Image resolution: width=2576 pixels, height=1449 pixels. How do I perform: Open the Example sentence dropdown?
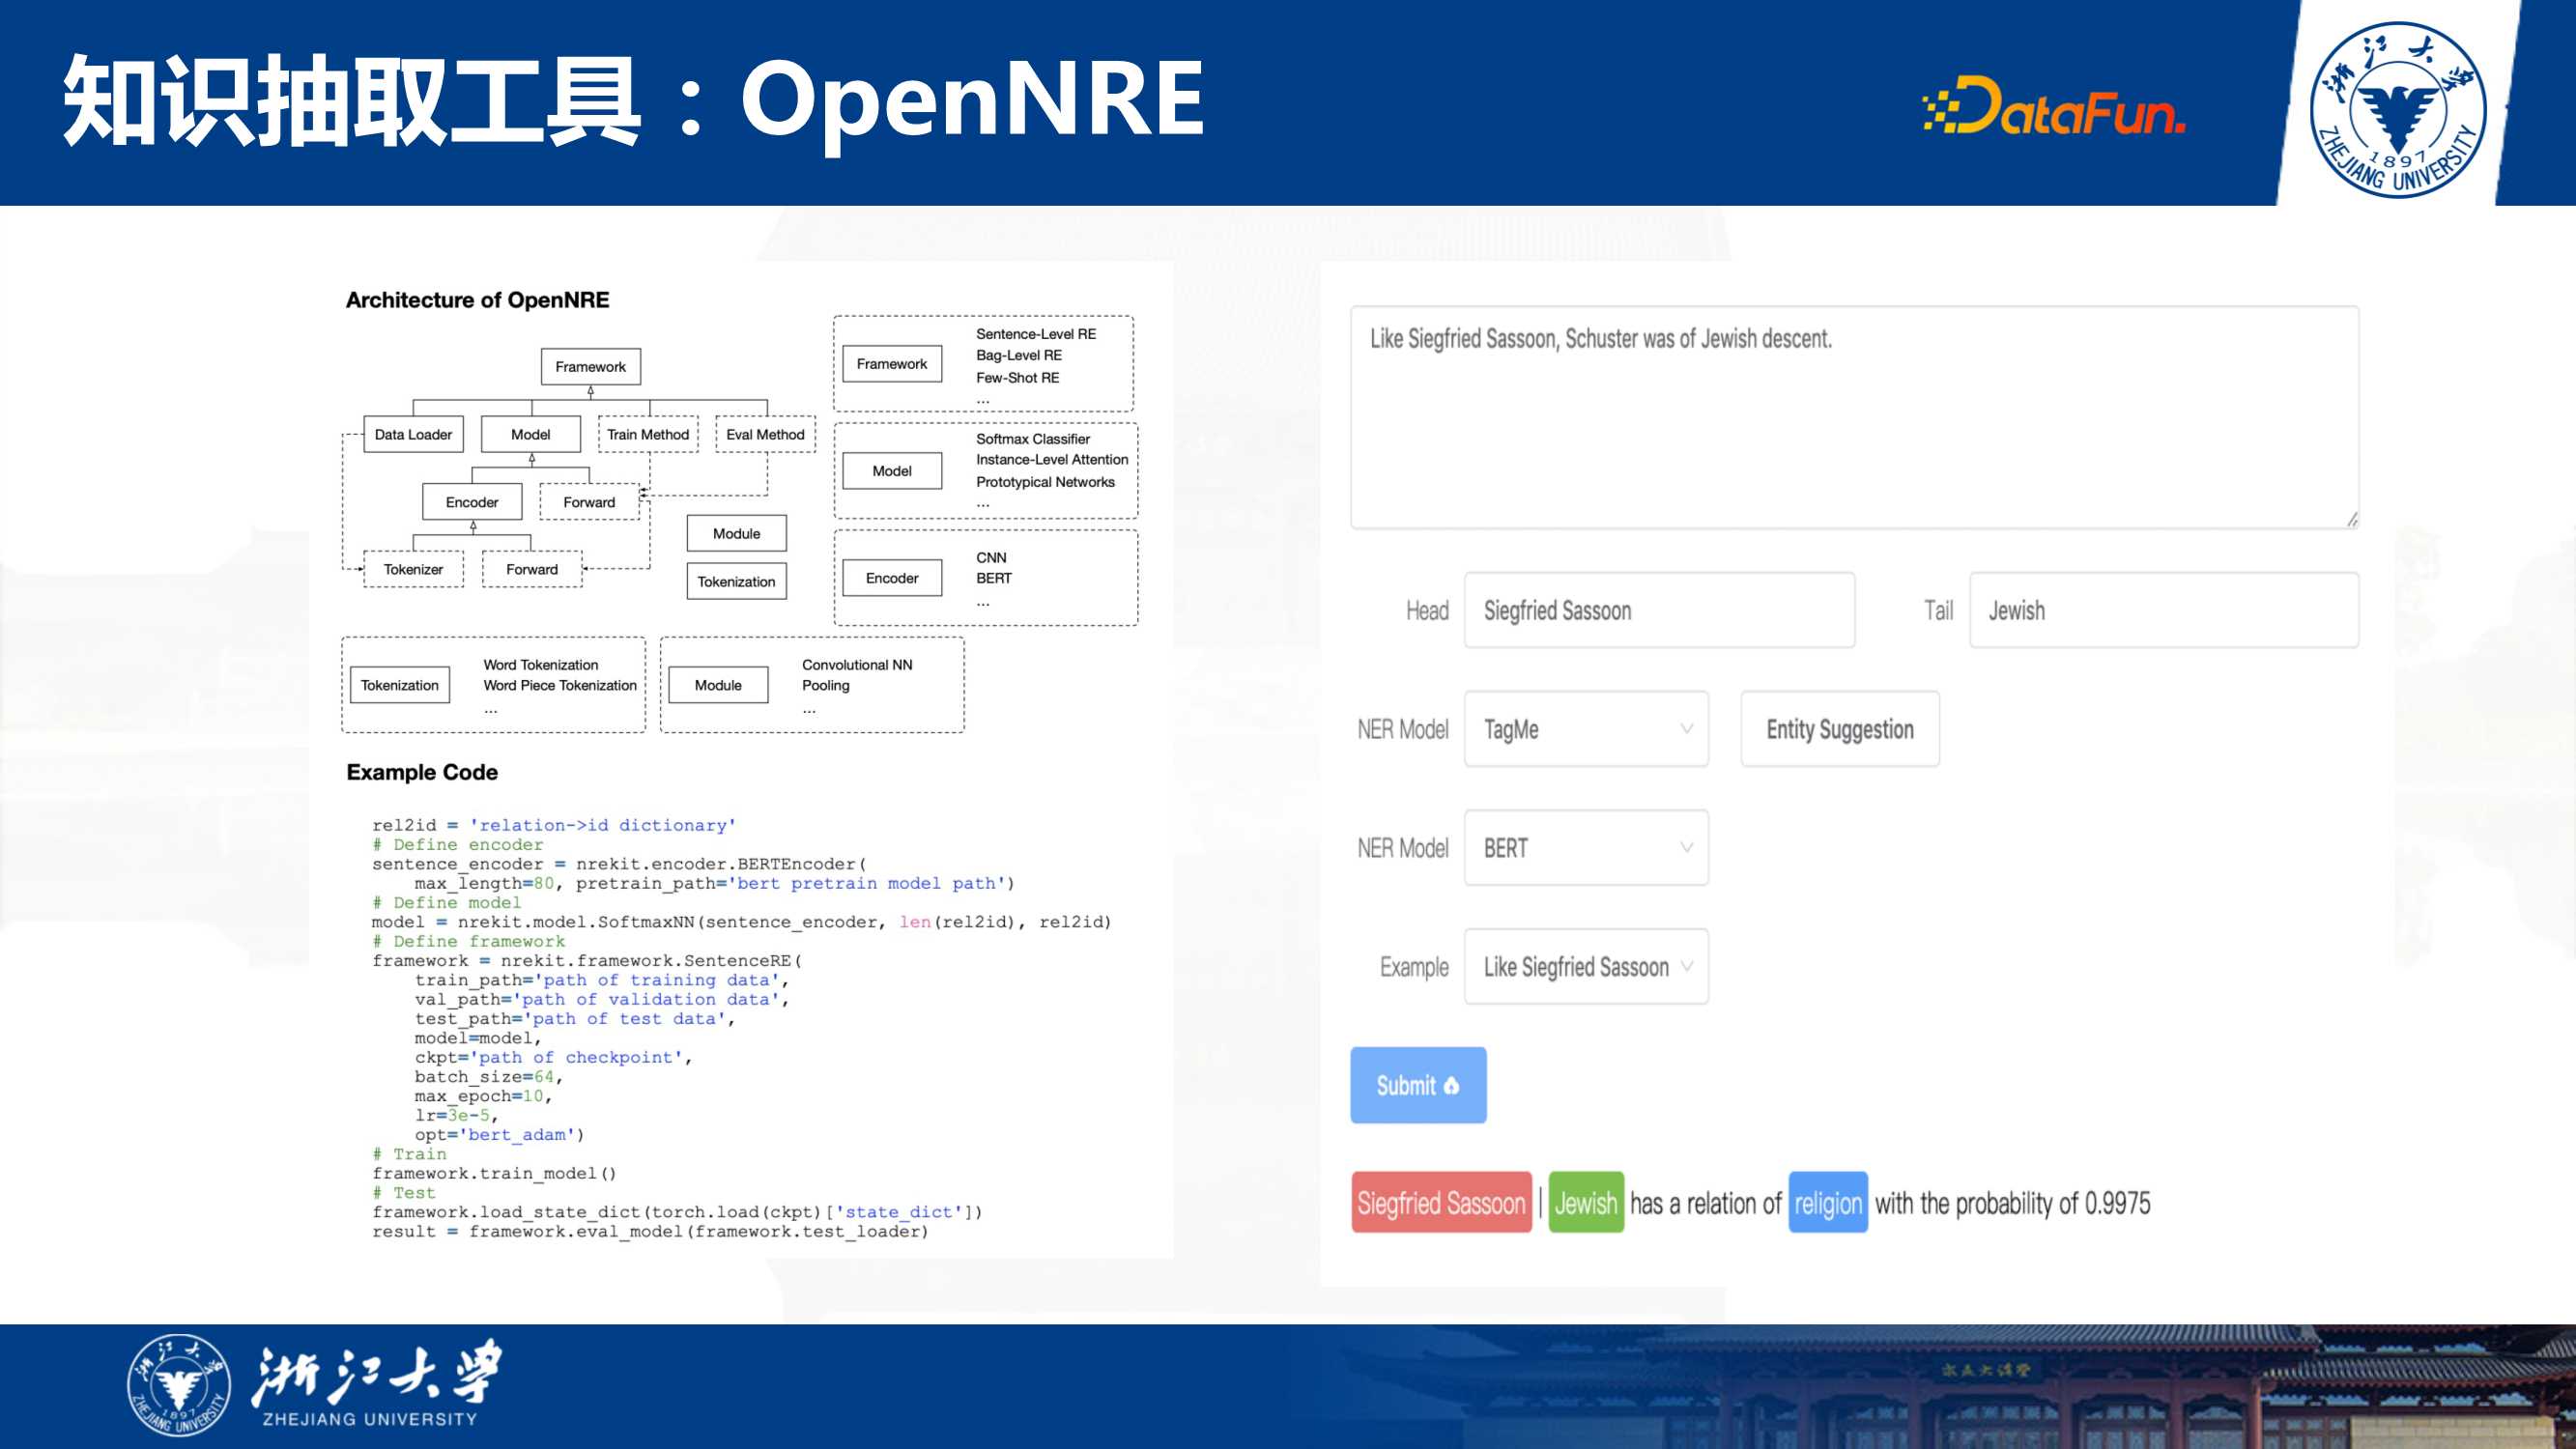[x=1586, y=967]
